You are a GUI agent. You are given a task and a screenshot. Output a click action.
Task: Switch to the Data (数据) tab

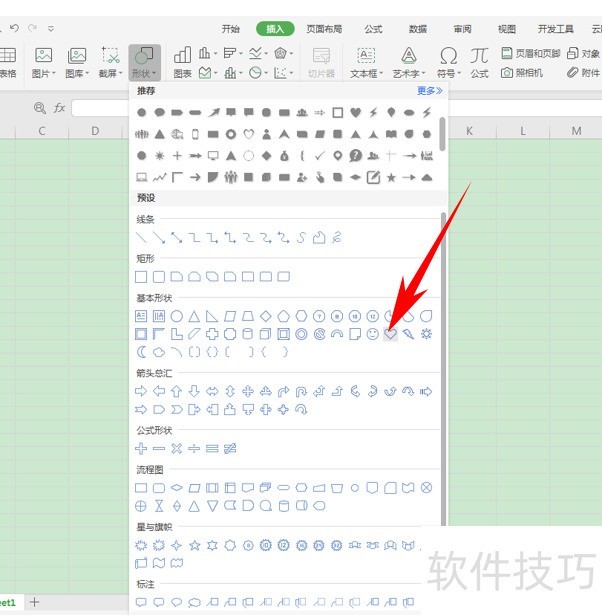[x=418, y=29]
